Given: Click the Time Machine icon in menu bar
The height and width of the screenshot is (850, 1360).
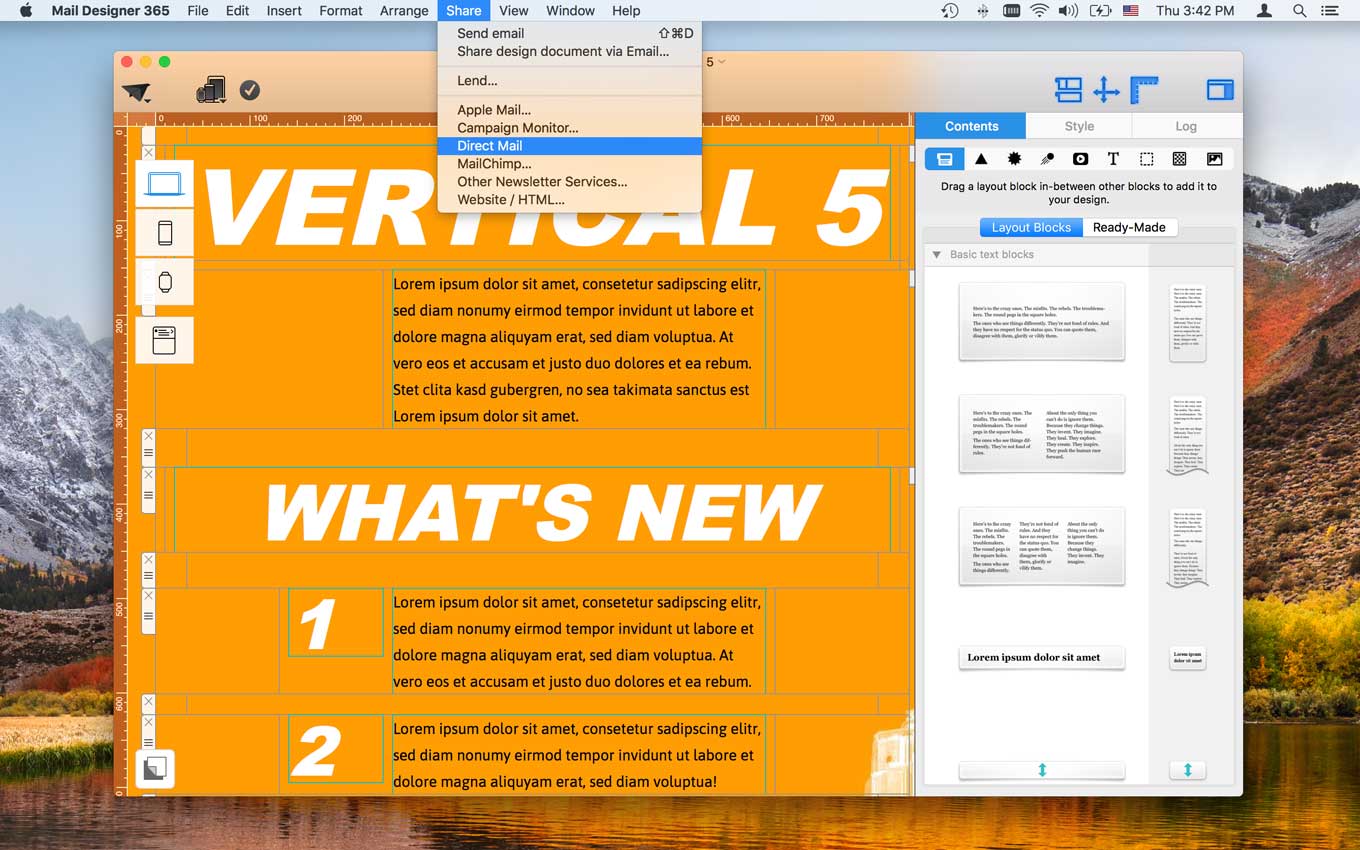Looking at the screenshot, I should [x=950, y=11].
